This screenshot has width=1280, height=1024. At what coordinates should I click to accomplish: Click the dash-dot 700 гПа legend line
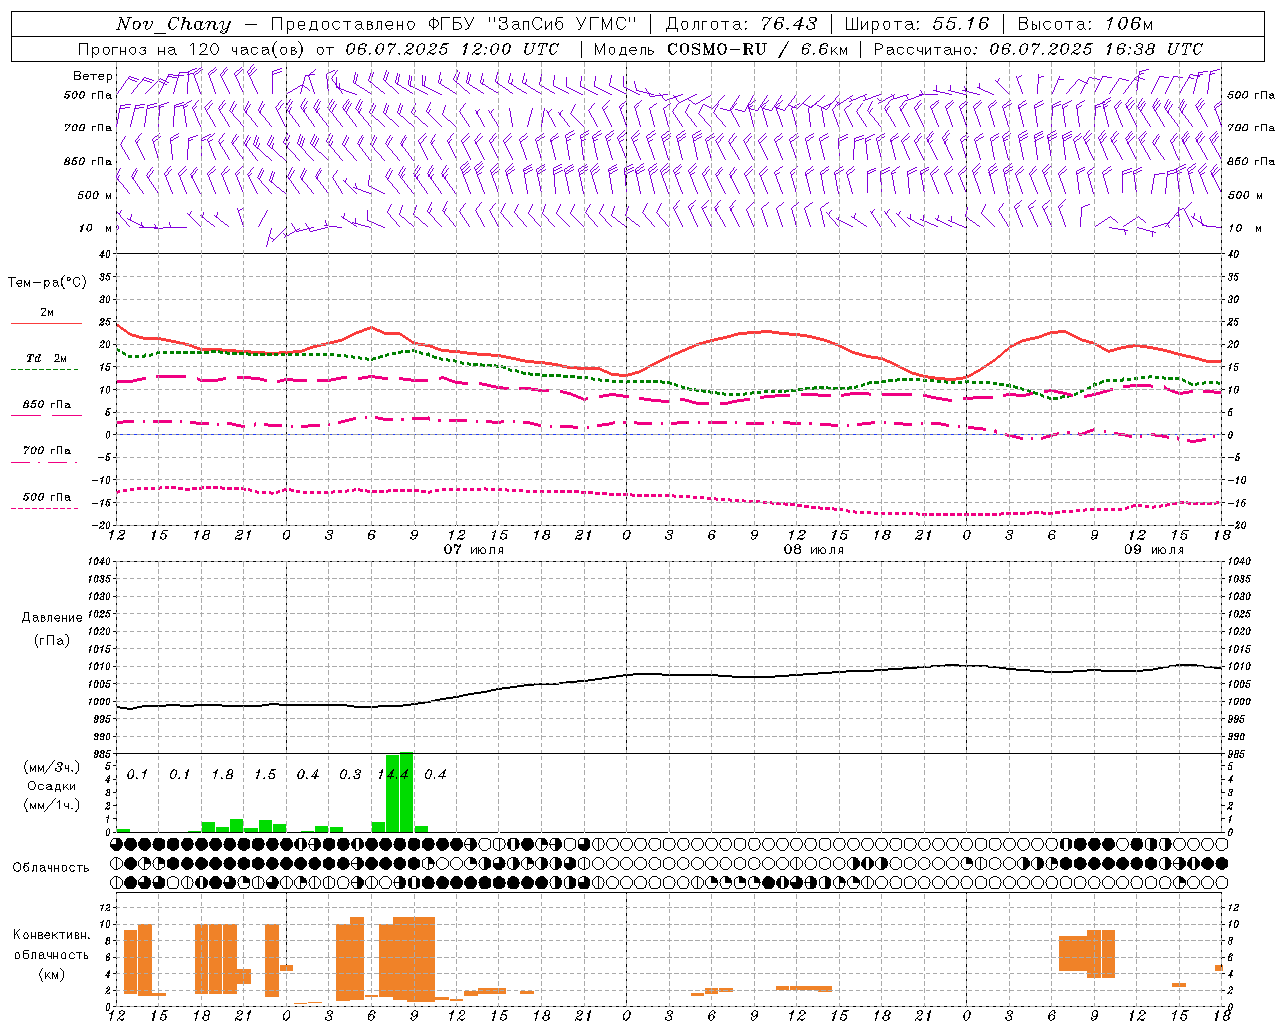45,462
